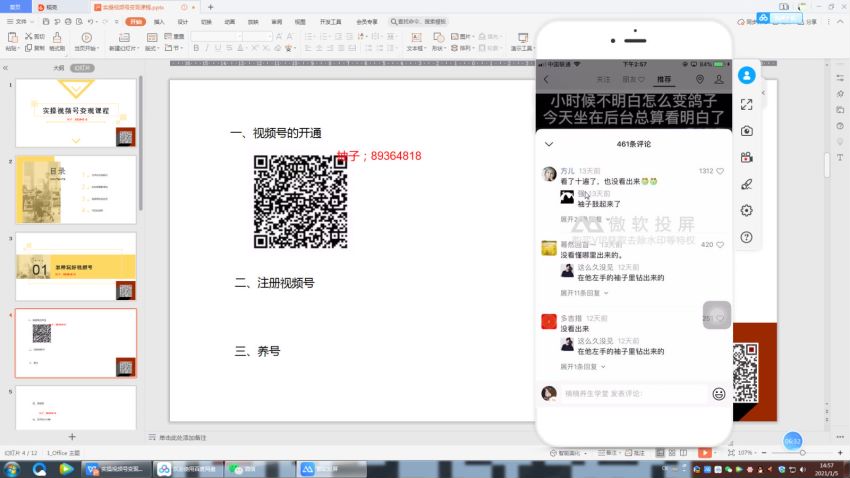This screenshot has width=850, height=478.
Task: Add a new slide with plus button
Action: pyautogui.click(x=72, y=437)
